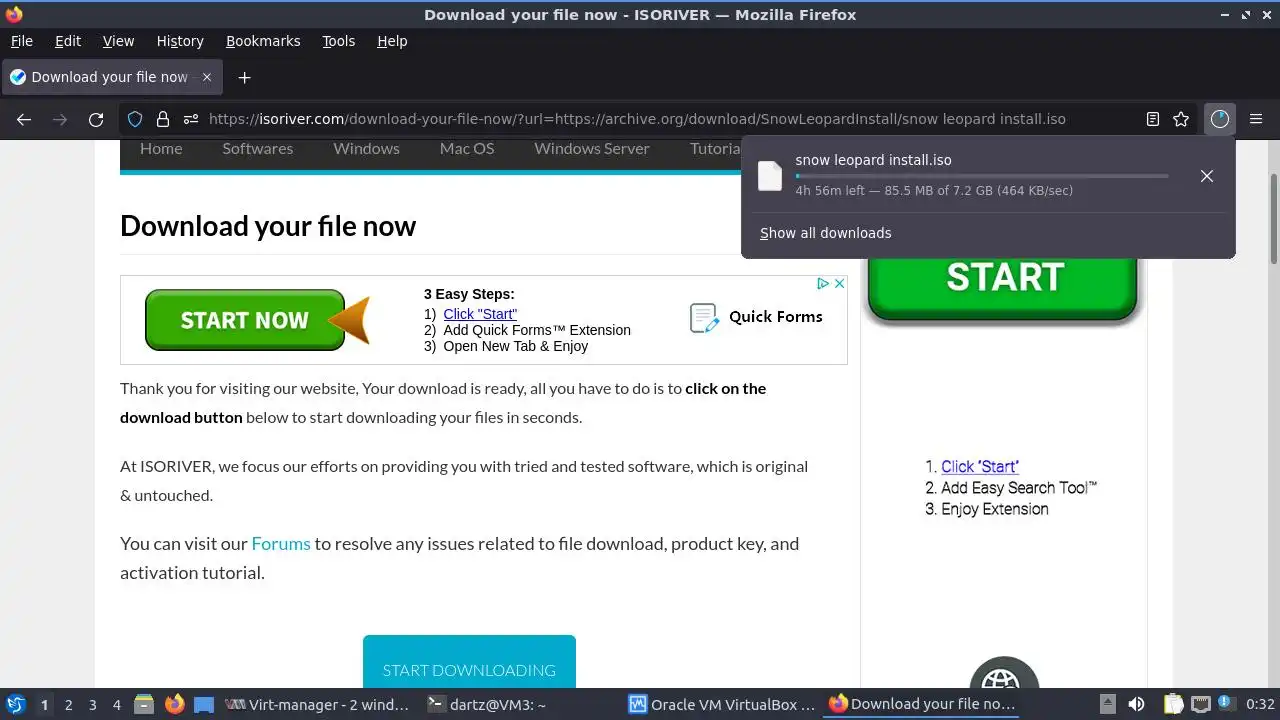The width and height of the screenshot is (1280, 720).
Task: Click the taskbar clock showing 0:32
Action: (1260, 704)
